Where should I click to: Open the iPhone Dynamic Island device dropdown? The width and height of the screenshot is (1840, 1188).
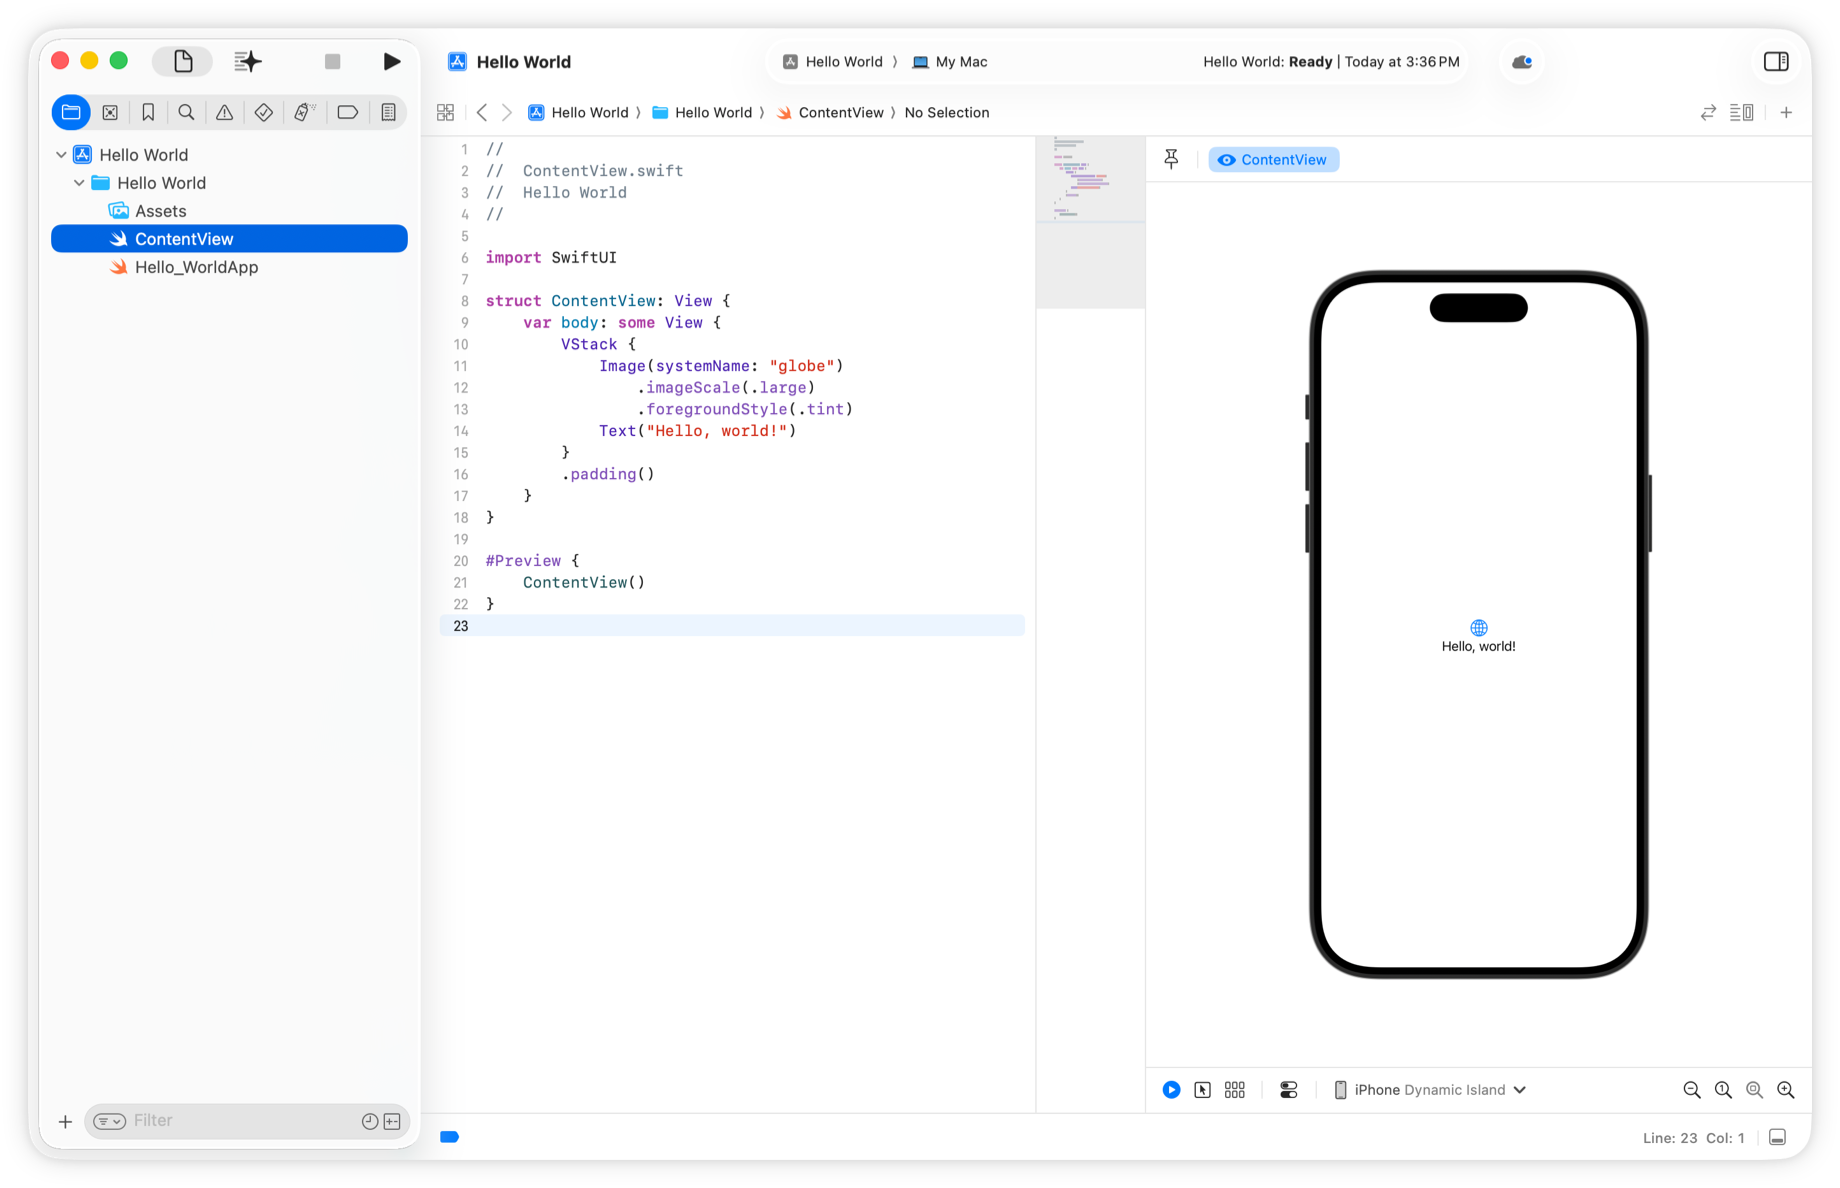(1430, 1089)
